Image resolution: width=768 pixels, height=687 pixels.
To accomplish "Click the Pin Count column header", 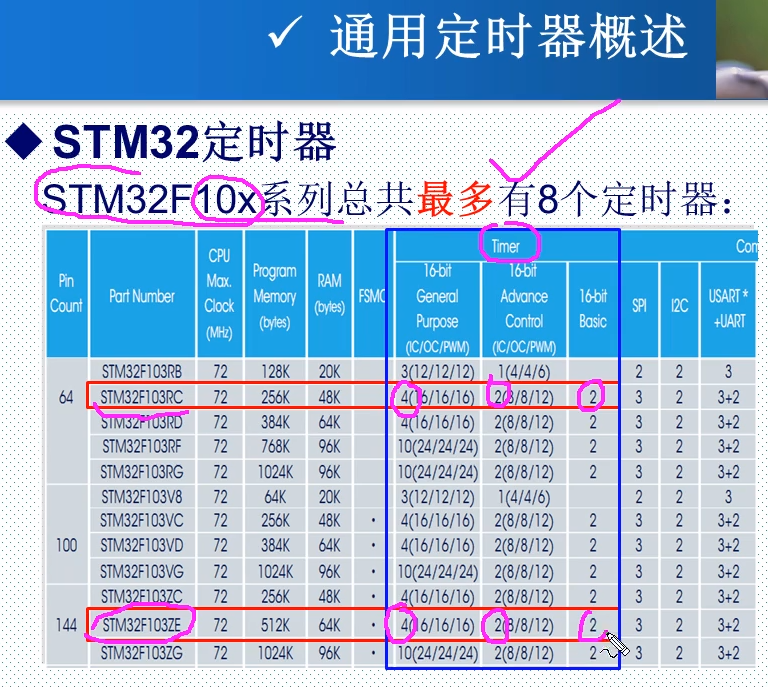I will [66, 293].
